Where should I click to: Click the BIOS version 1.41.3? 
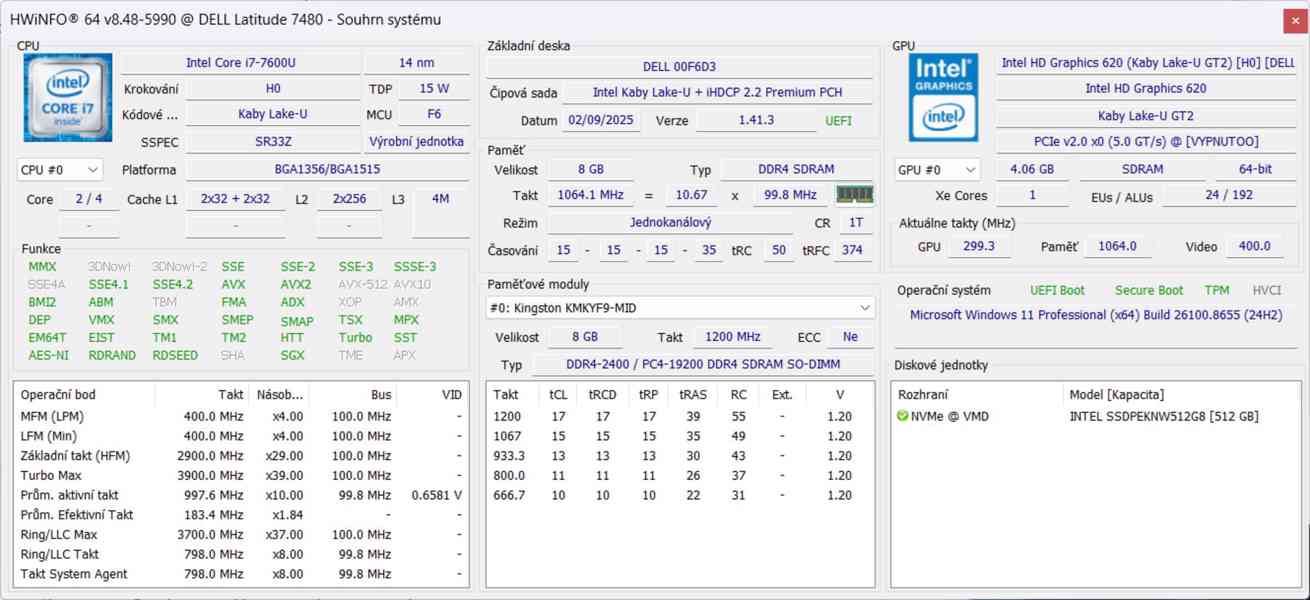point(756,120)
